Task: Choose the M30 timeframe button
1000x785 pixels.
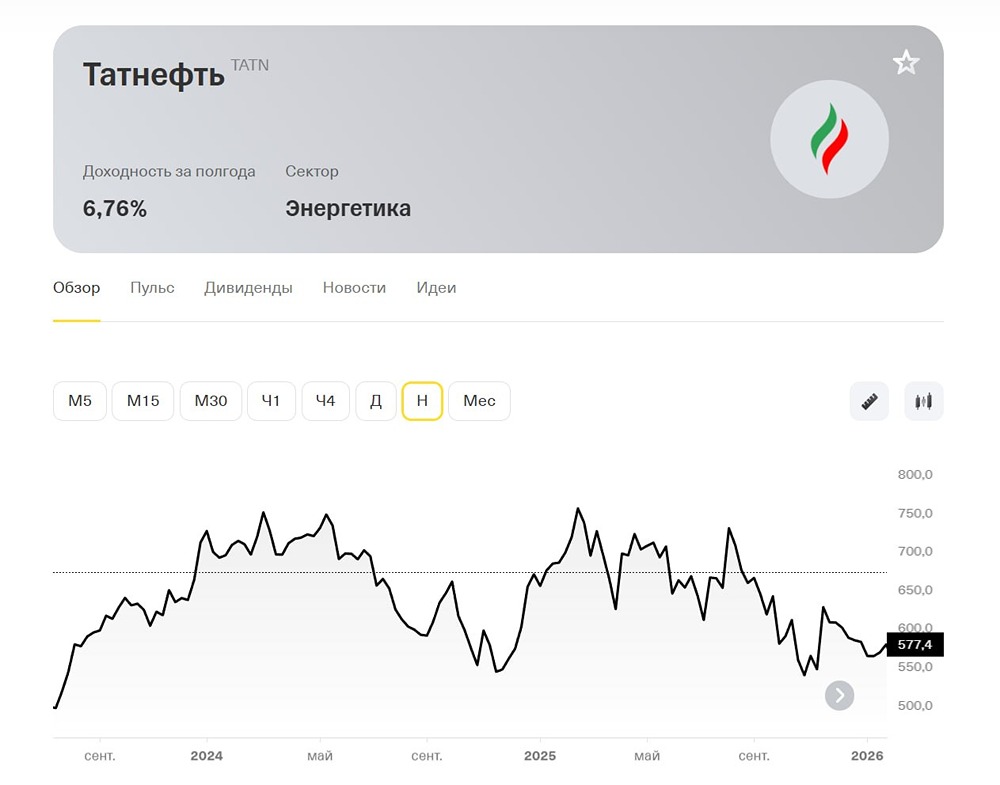Action: click(211, 401)
